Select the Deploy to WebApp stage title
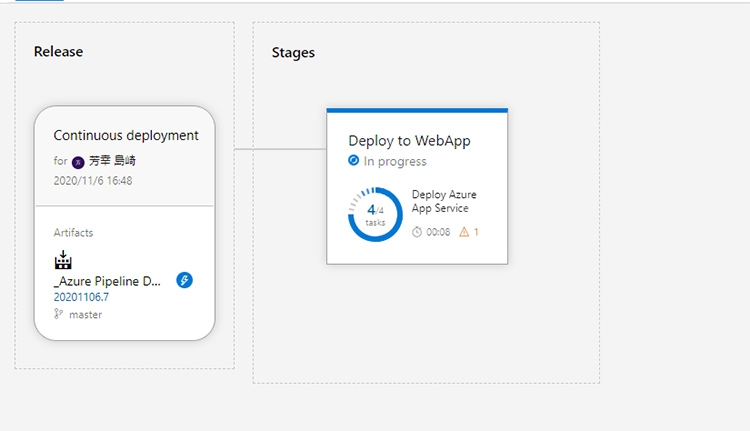 click(409, 141)
